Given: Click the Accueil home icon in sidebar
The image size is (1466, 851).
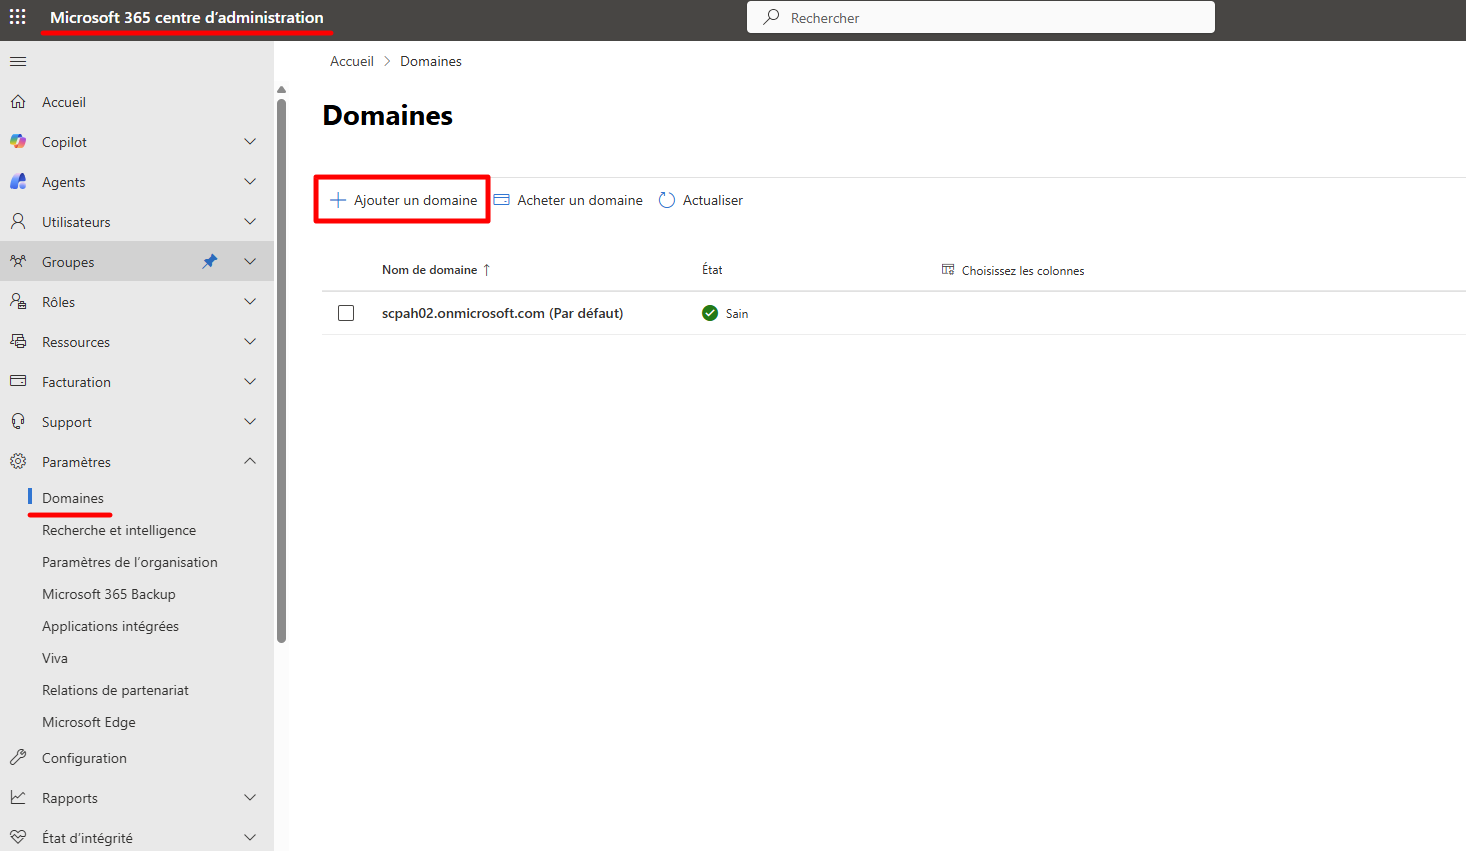Looking at the screenshot, I should [18, 102].
